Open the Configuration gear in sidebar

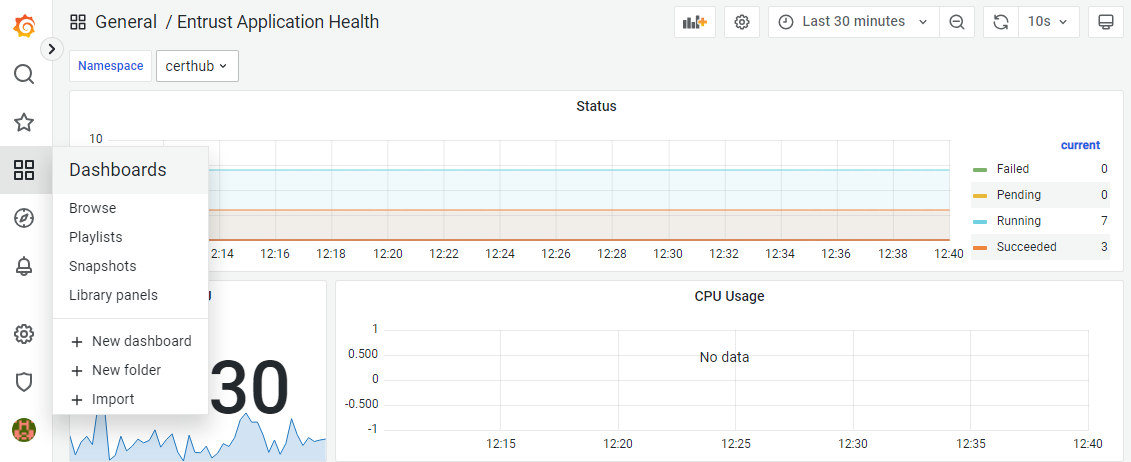[x=24, y=334]
